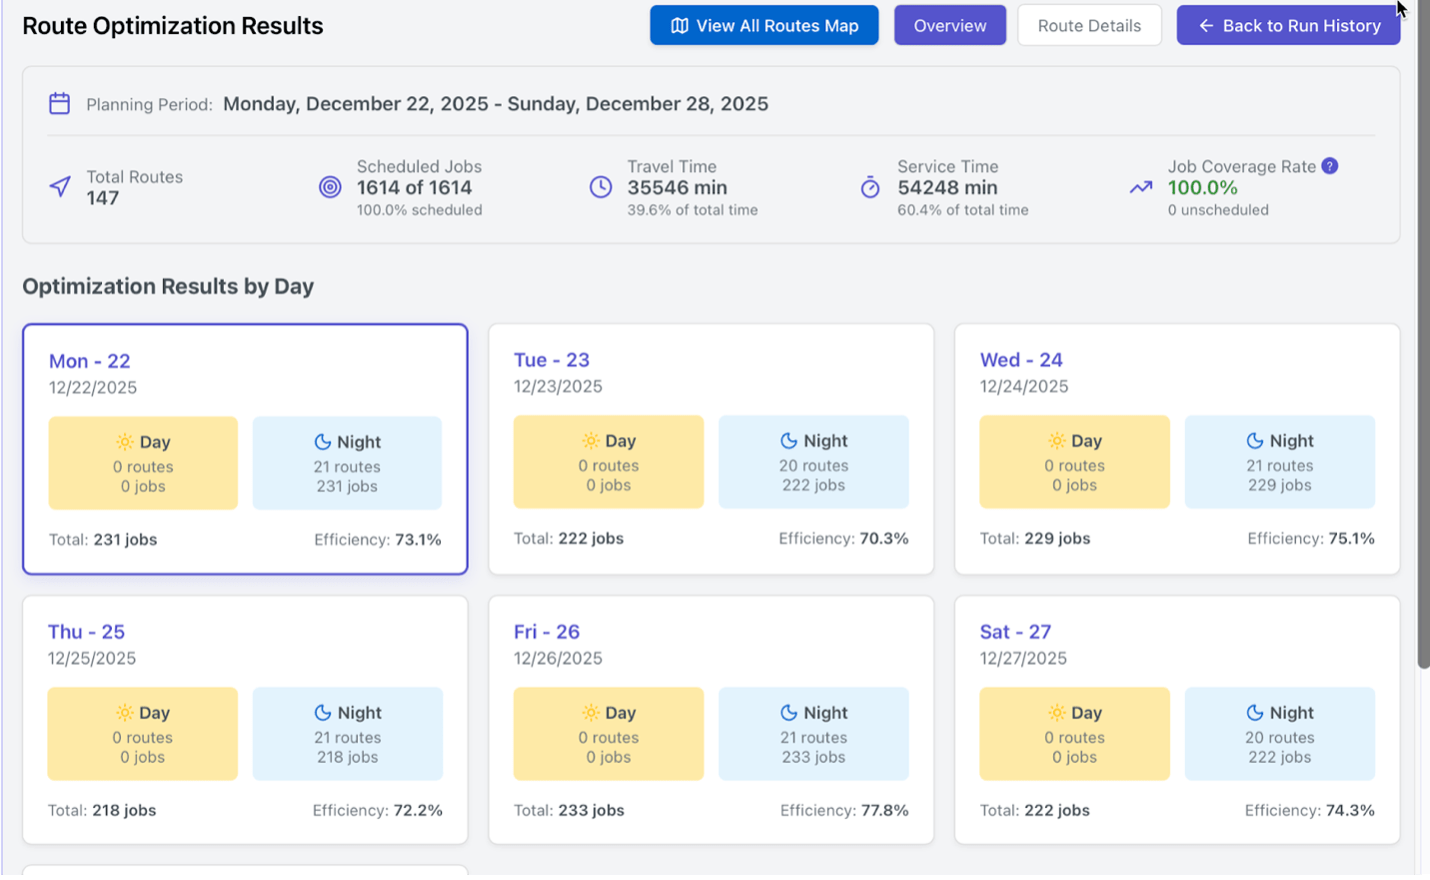Viewport: 1430px width, 880px height.
Task: Click the Scheduled Jobs target icon
Action: 330,187
